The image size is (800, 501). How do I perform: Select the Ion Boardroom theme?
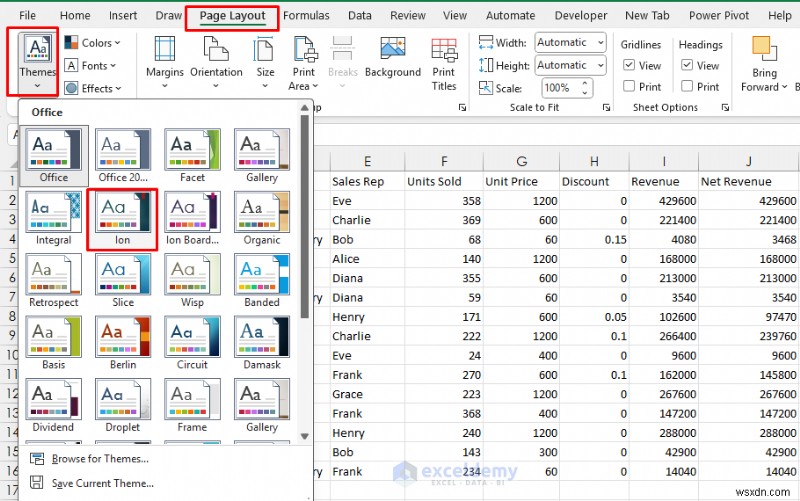tap(192, 218)
